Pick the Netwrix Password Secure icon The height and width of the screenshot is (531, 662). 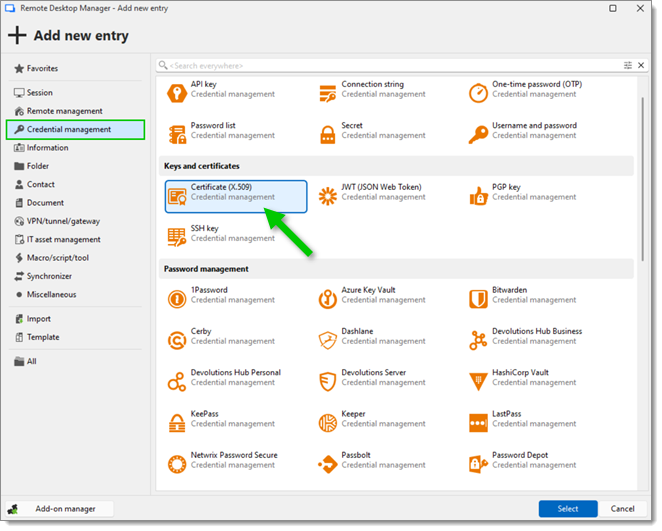pyautogui.click(x=176, y=464)
